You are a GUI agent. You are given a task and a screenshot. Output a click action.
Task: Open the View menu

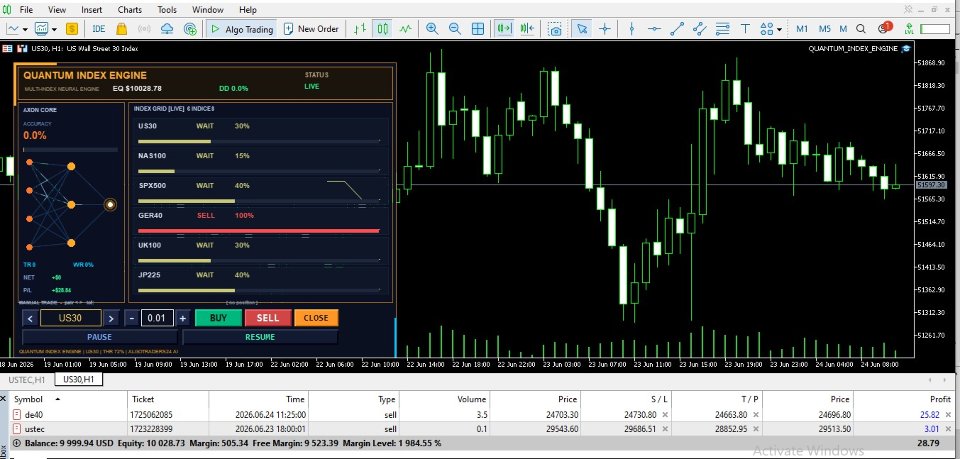[57, 10]
